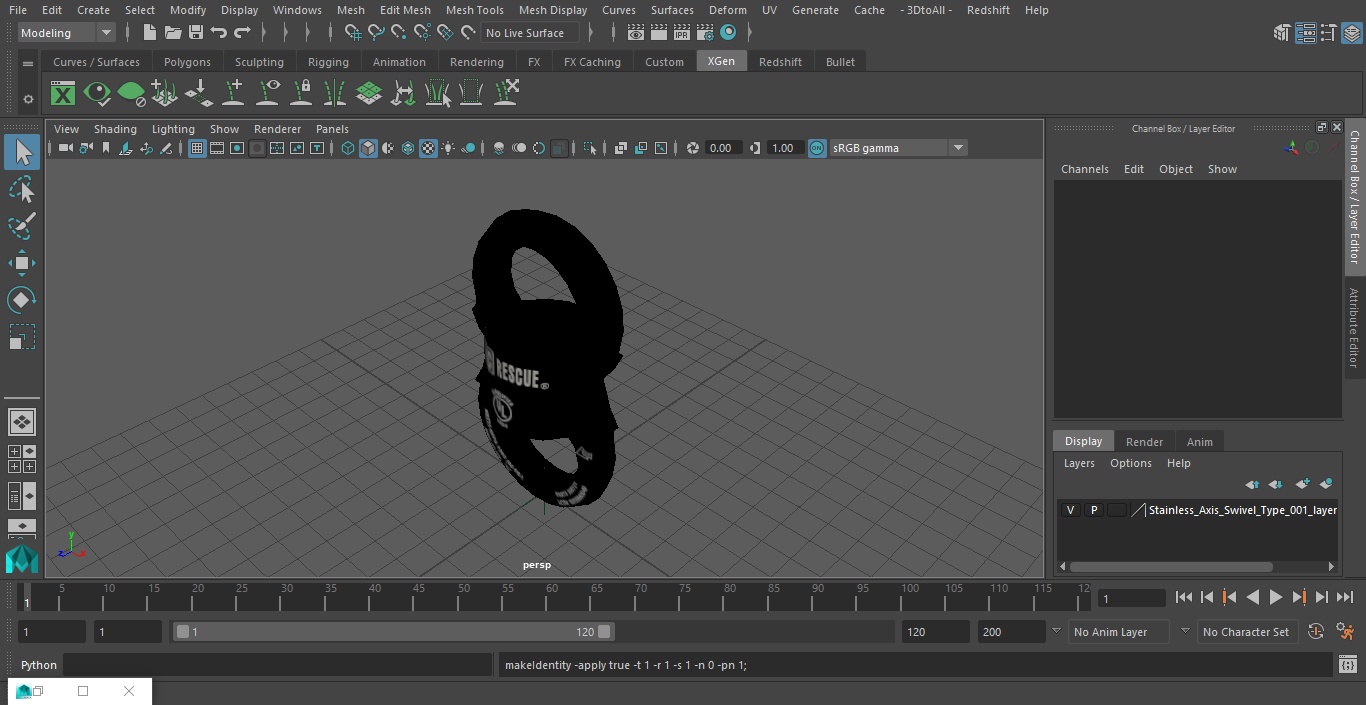The height and width of the screenshot is (705, 1366).
Task: Switch to the Rigging shelf tab
Action: 328,62
